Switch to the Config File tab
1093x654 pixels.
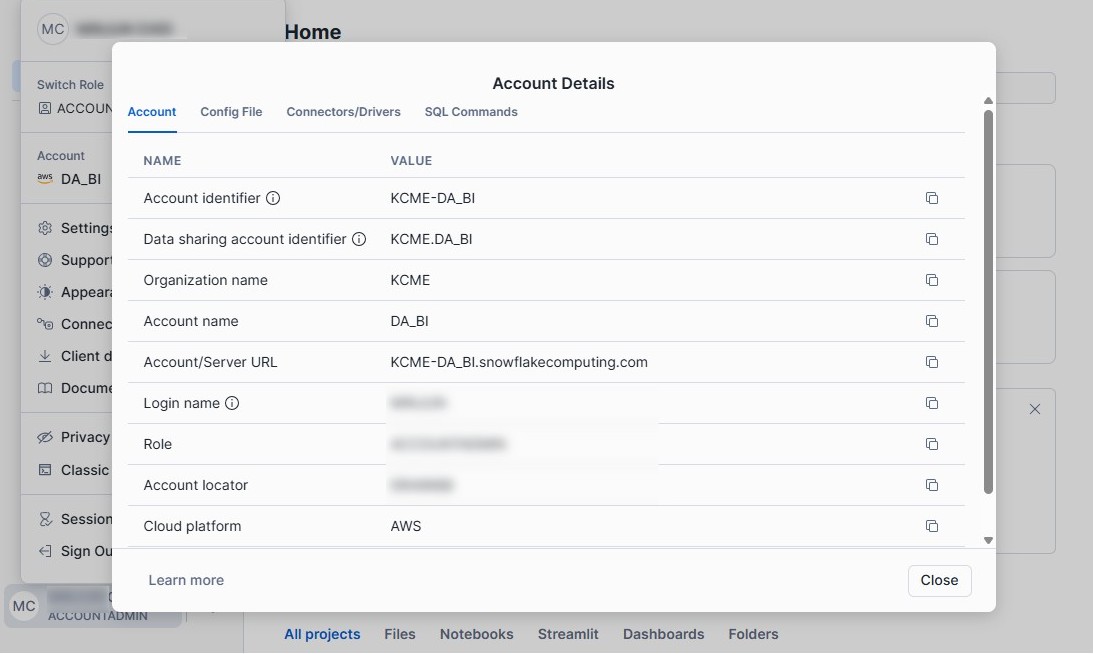coord(231,112)
